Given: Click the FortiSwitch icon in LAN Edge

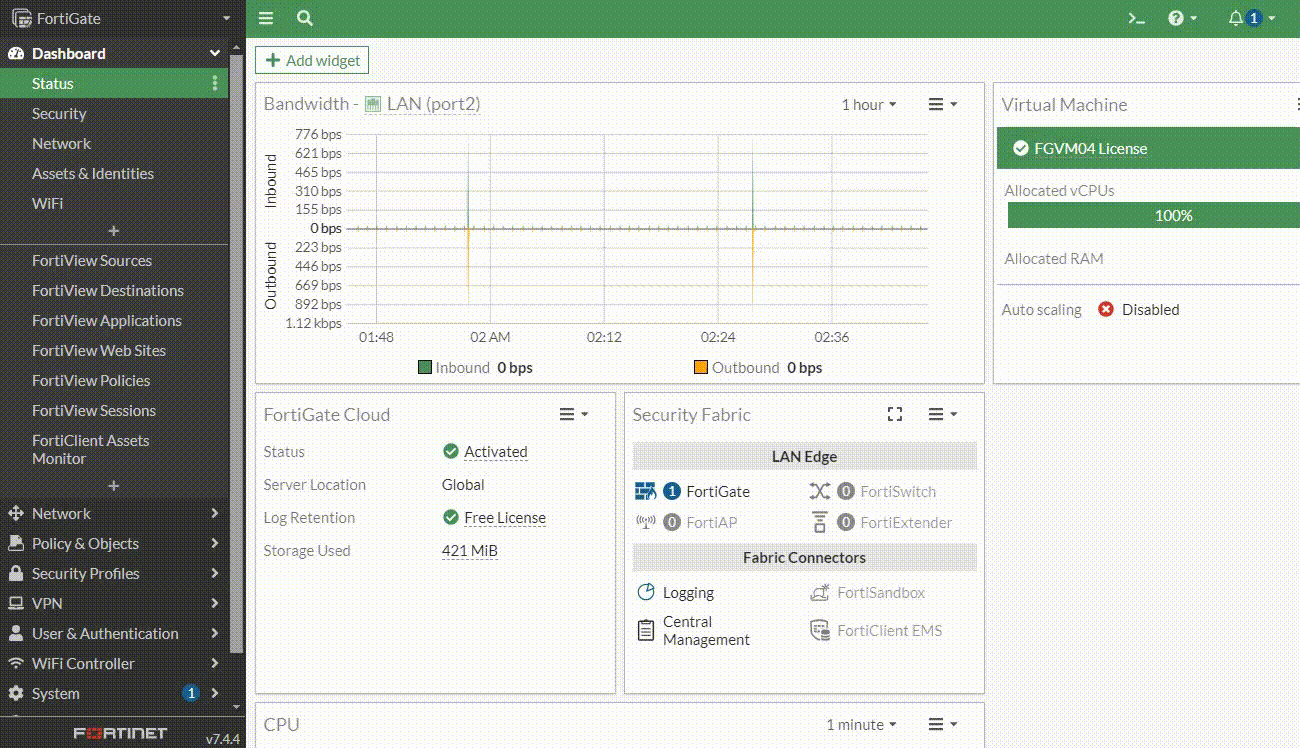Looking at the screenshot, I should 820,491.
